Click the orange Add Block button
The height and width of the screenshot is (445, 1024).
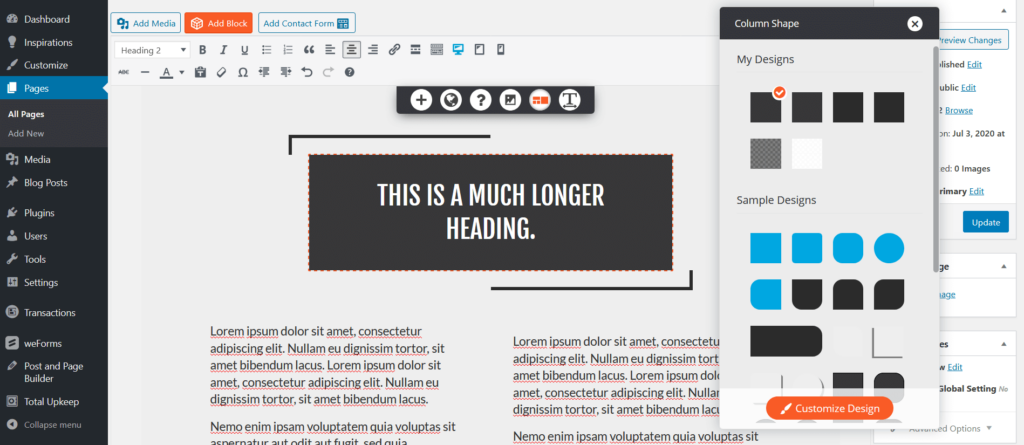click(x=219, y=23)
